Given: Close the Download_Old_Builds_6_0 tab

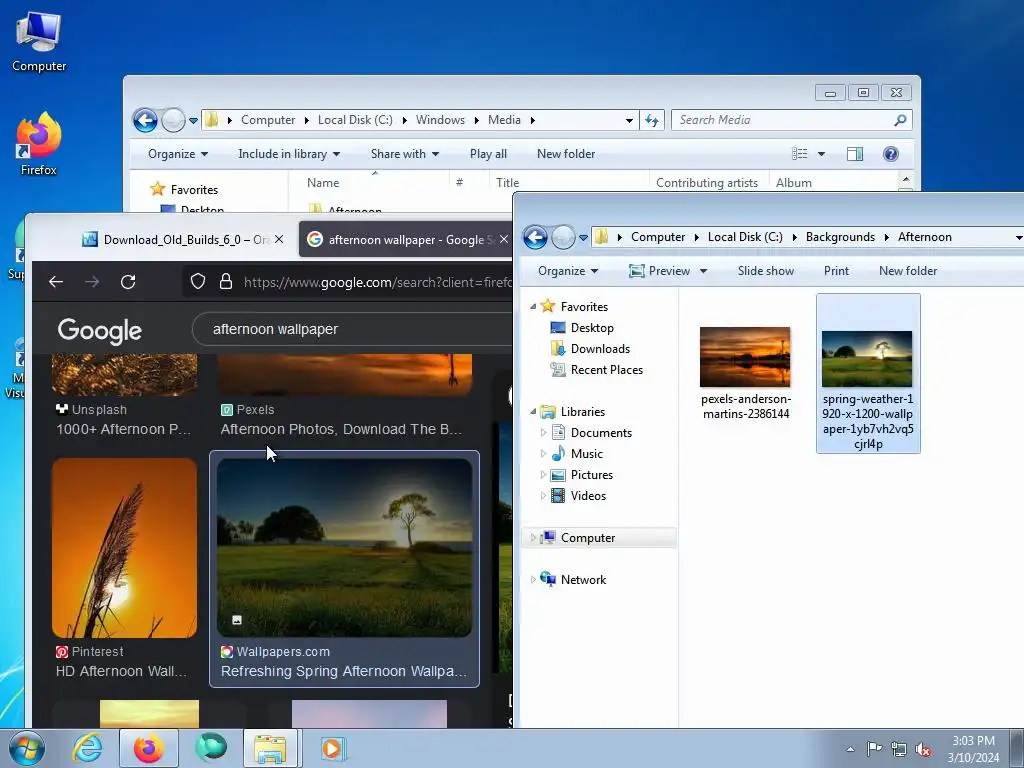Looking at the screenshot, I should [x=279, y=240].
